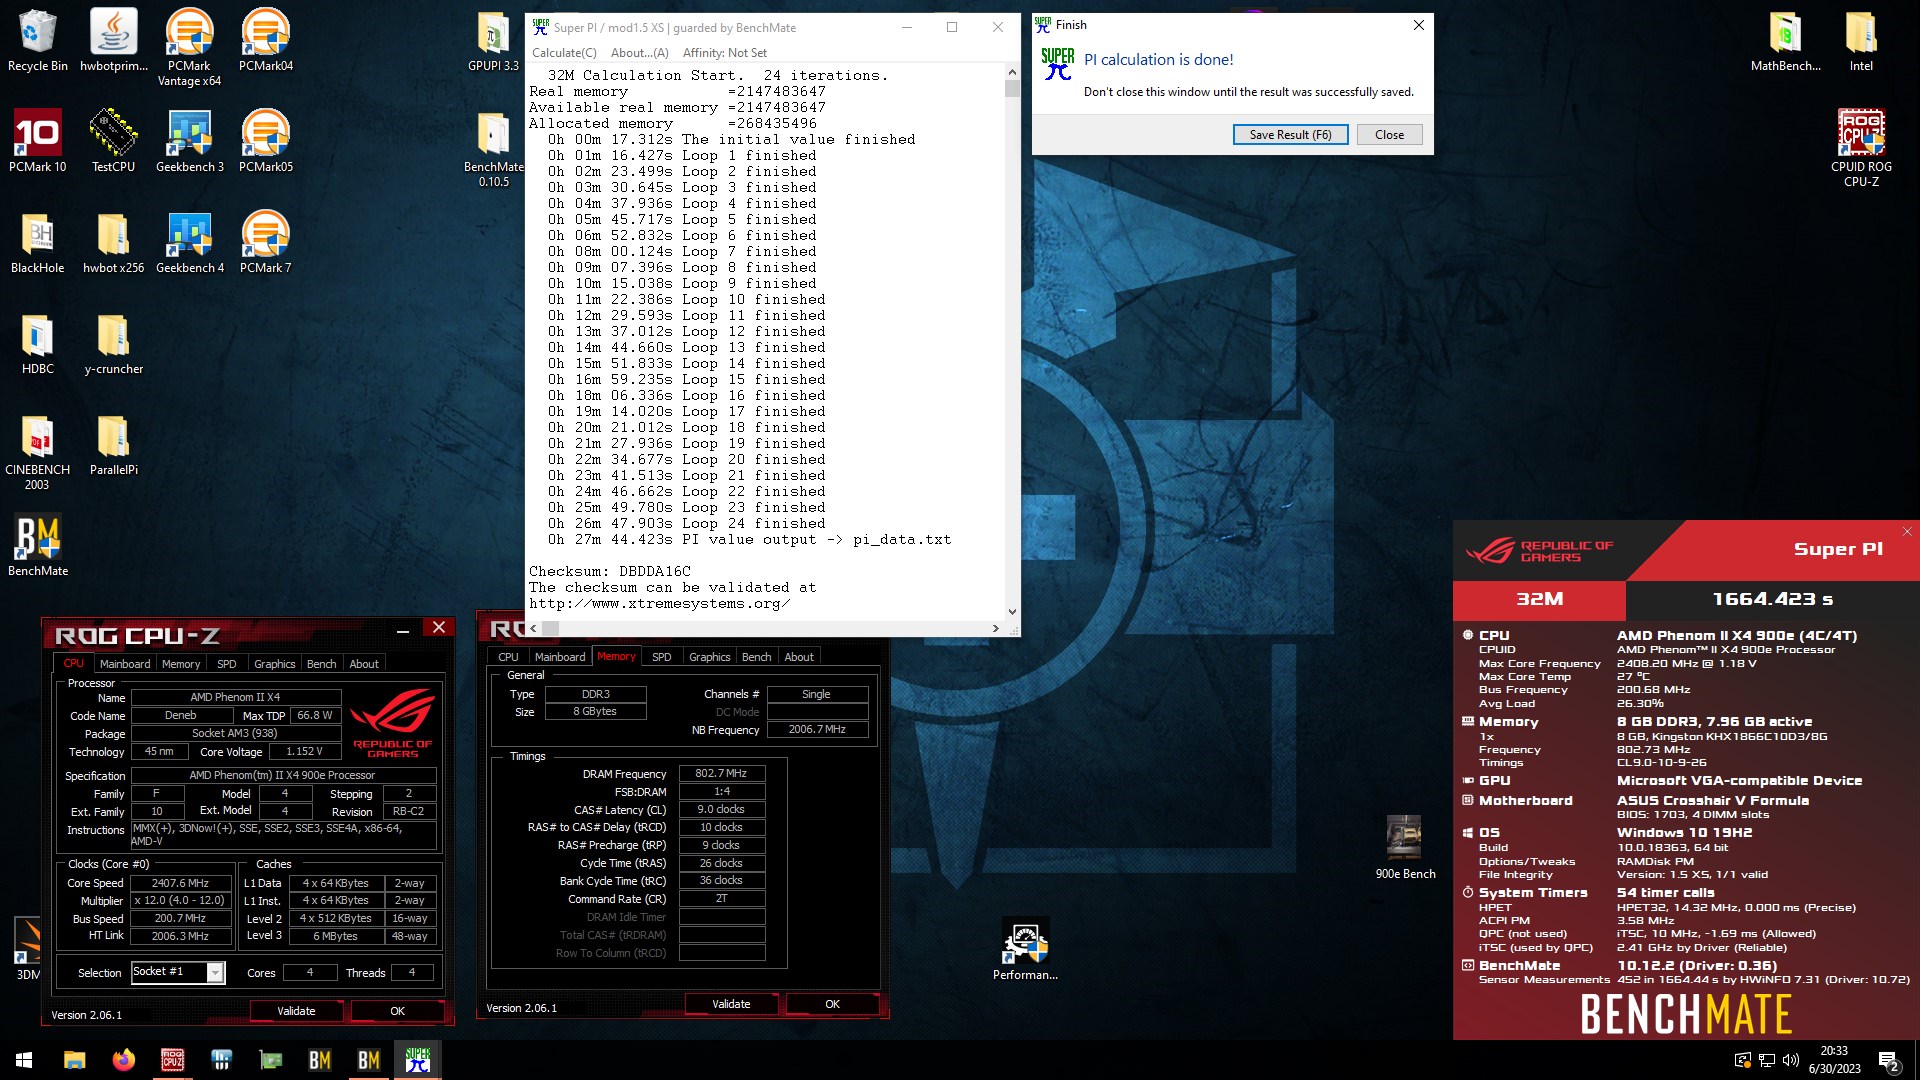Launch BenchMate desktop shortcut
Viewport: 1920px width, 1080px height.
pos(38,545)
